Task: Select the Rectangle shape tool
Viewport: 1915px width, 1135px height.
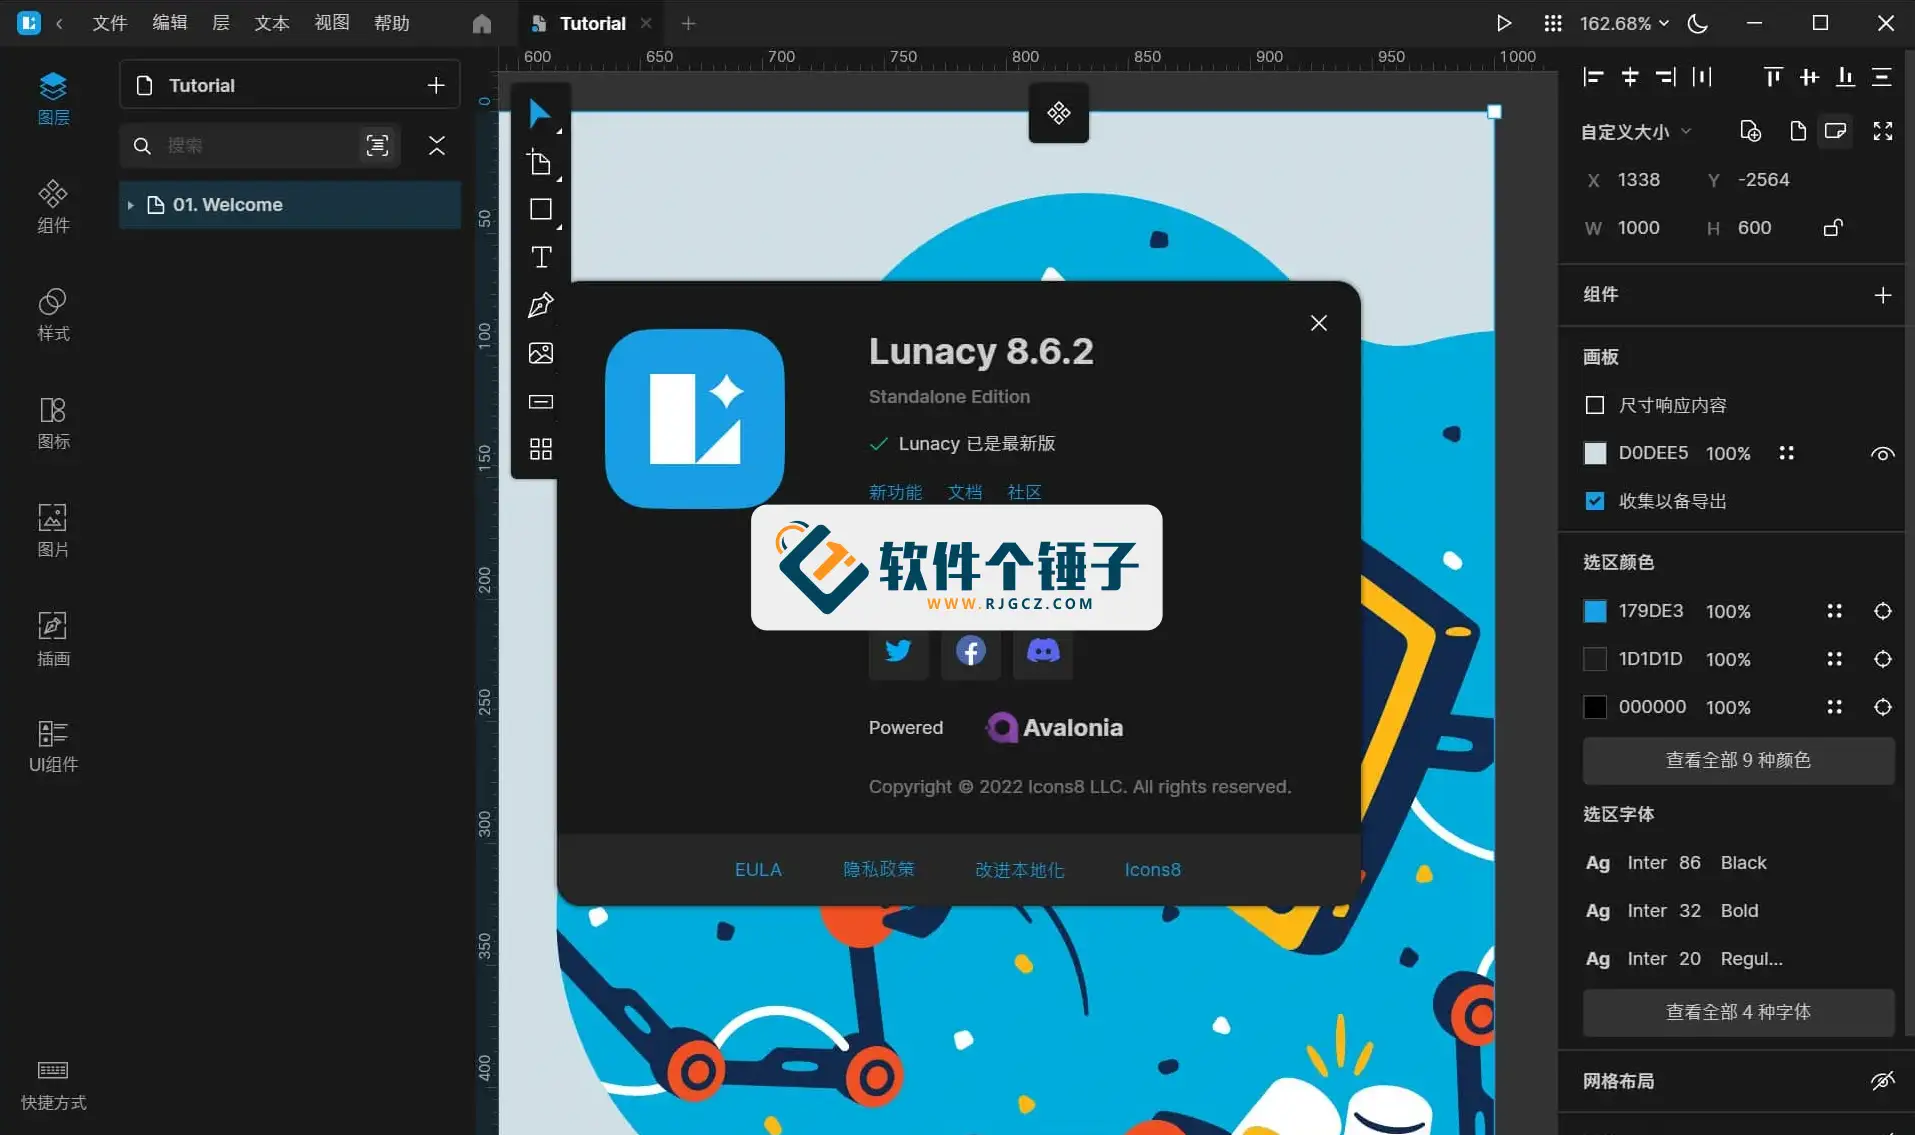Action: [x=540, y=209]
